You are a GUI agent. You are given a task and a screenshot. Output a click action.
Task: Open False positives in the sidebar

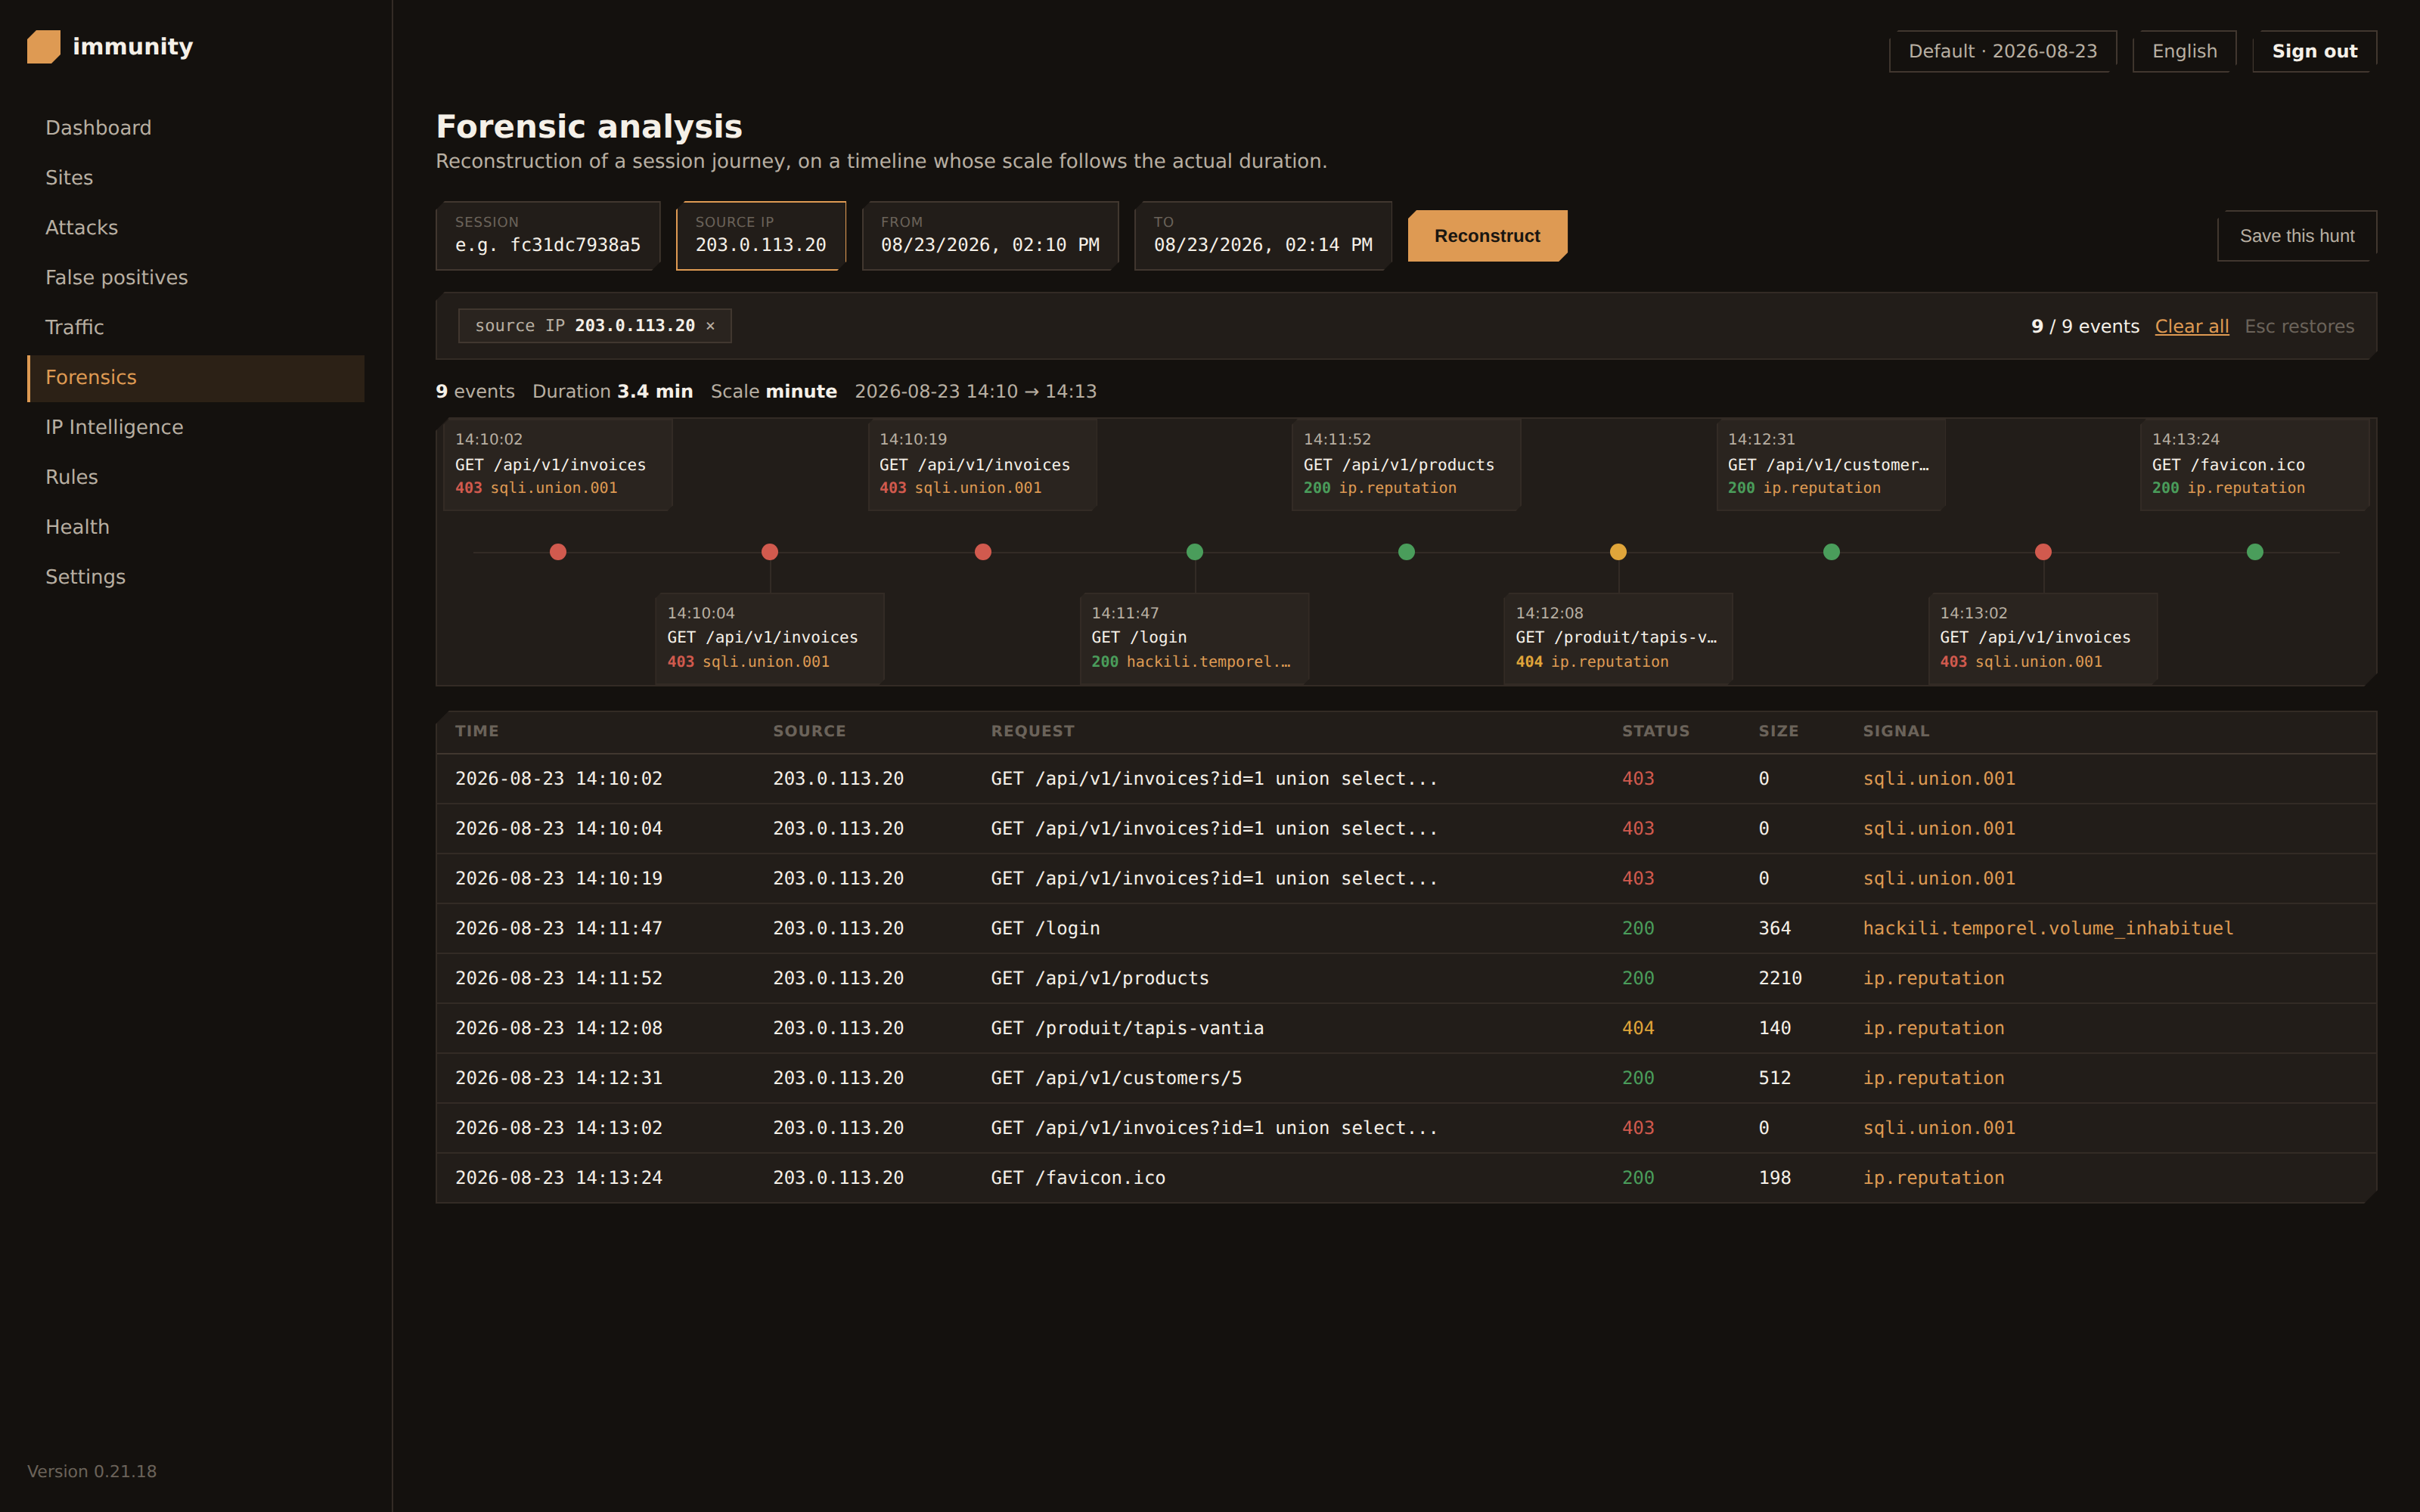[x=196, y=278]
